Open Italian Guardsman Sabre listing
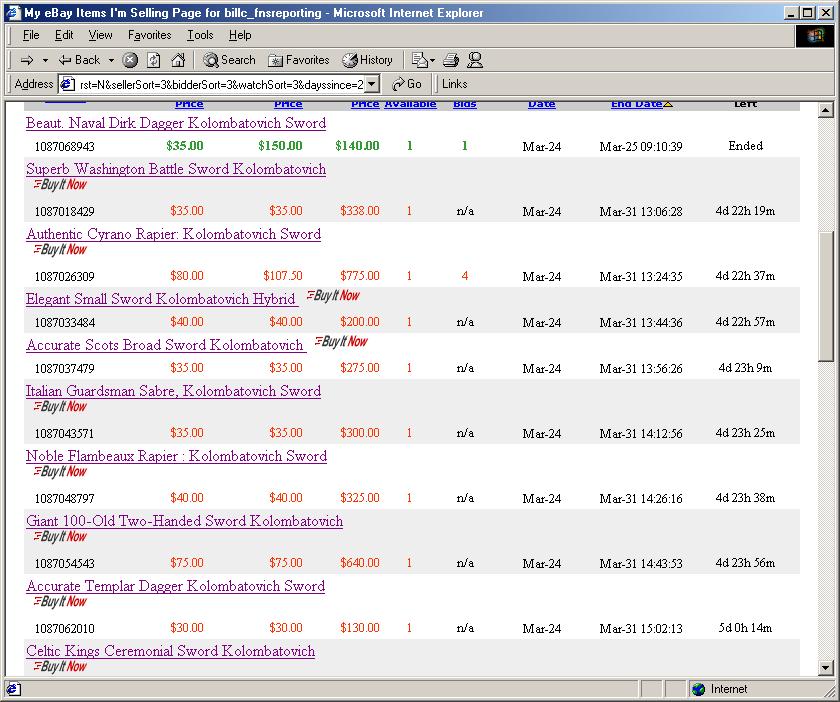 point(174,391)
